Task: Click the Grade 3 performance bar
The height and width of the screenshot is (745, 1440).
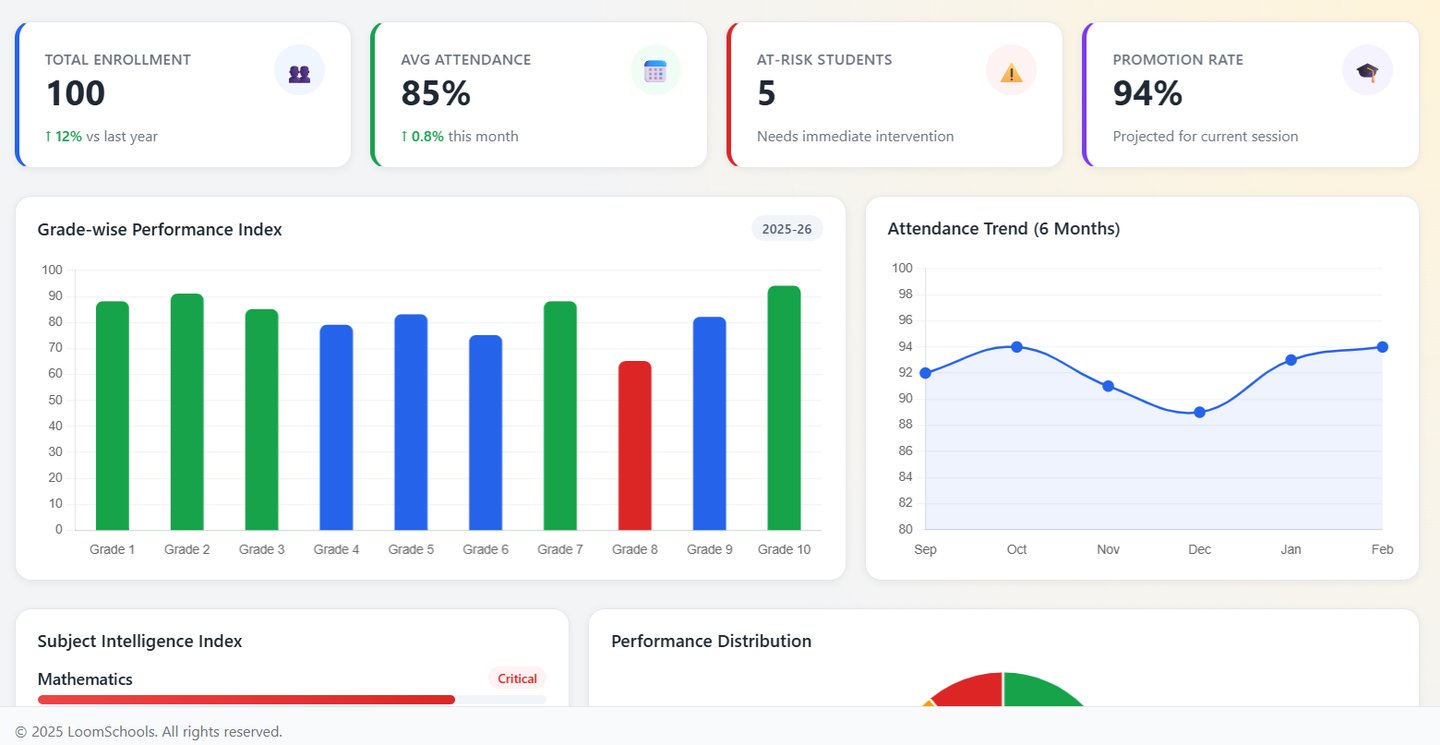Action: pos(262,419)
